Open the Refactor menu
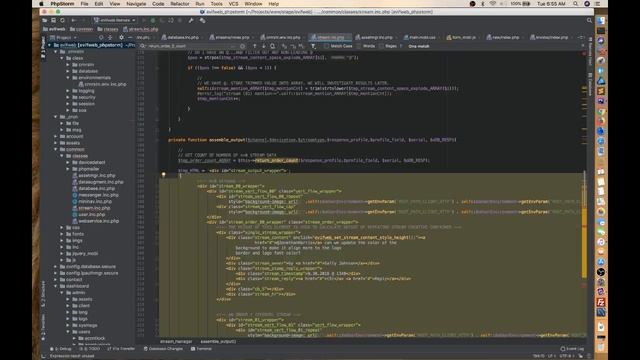Screen dimensions: 640x360 [180, 4]
